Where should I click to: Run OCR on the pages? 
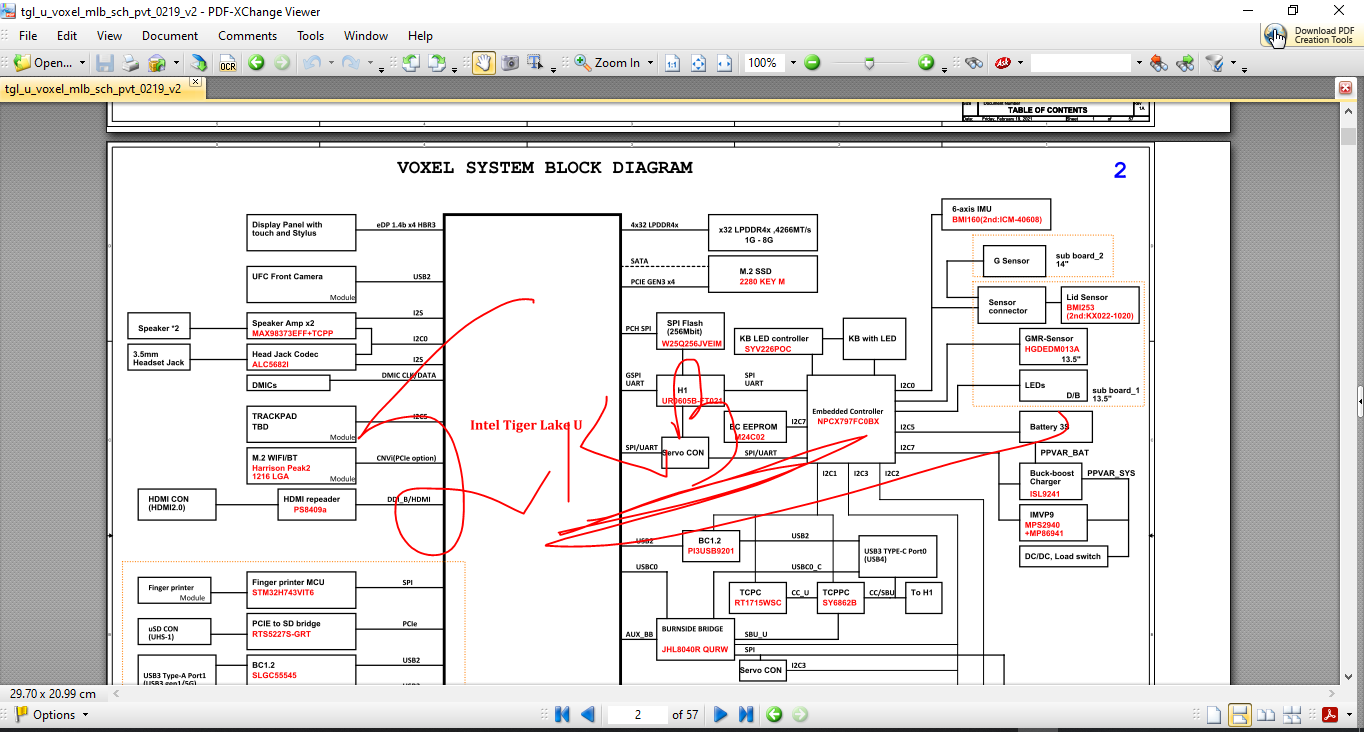tap(228, 62)
